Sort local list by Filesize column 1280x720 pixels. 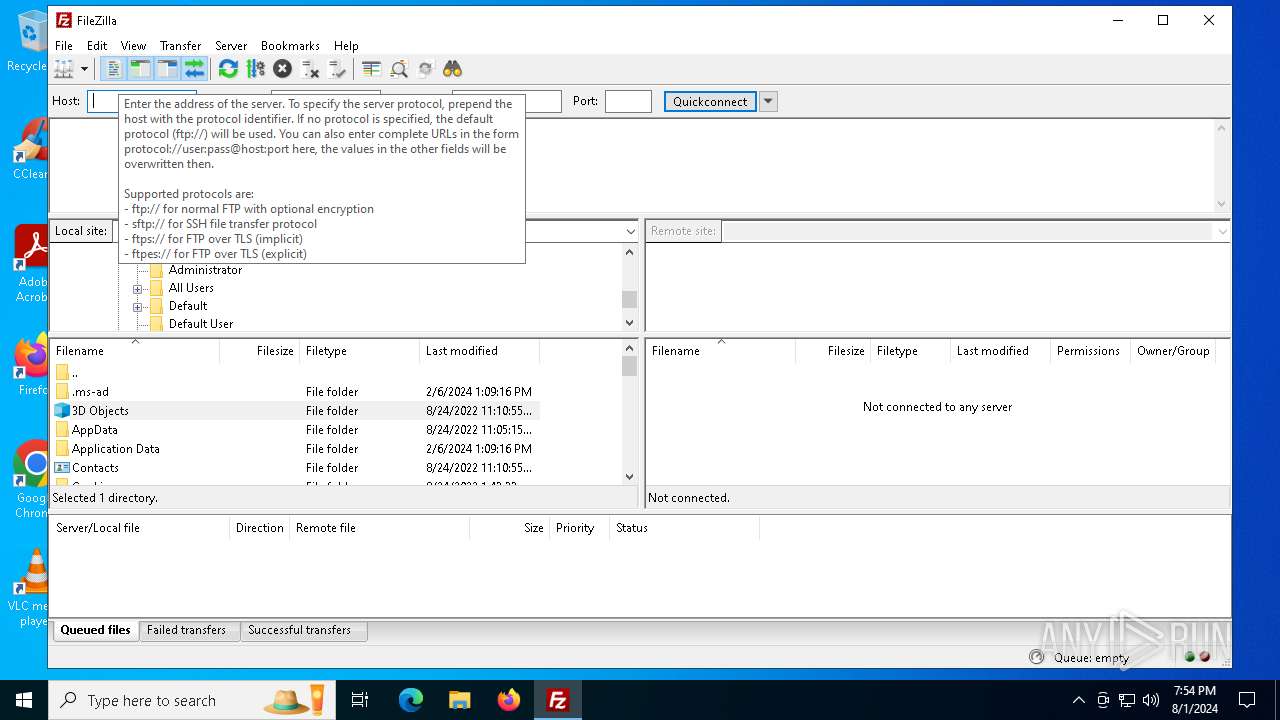pyautogui.click(x=260, y=351)
